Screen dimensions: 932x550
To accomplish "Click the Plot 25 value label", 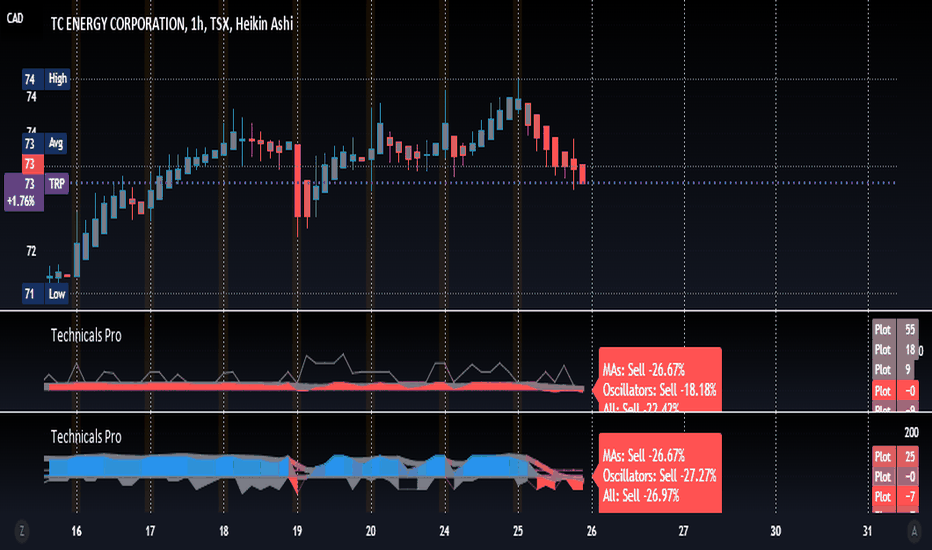I will [x=895, y=457].
